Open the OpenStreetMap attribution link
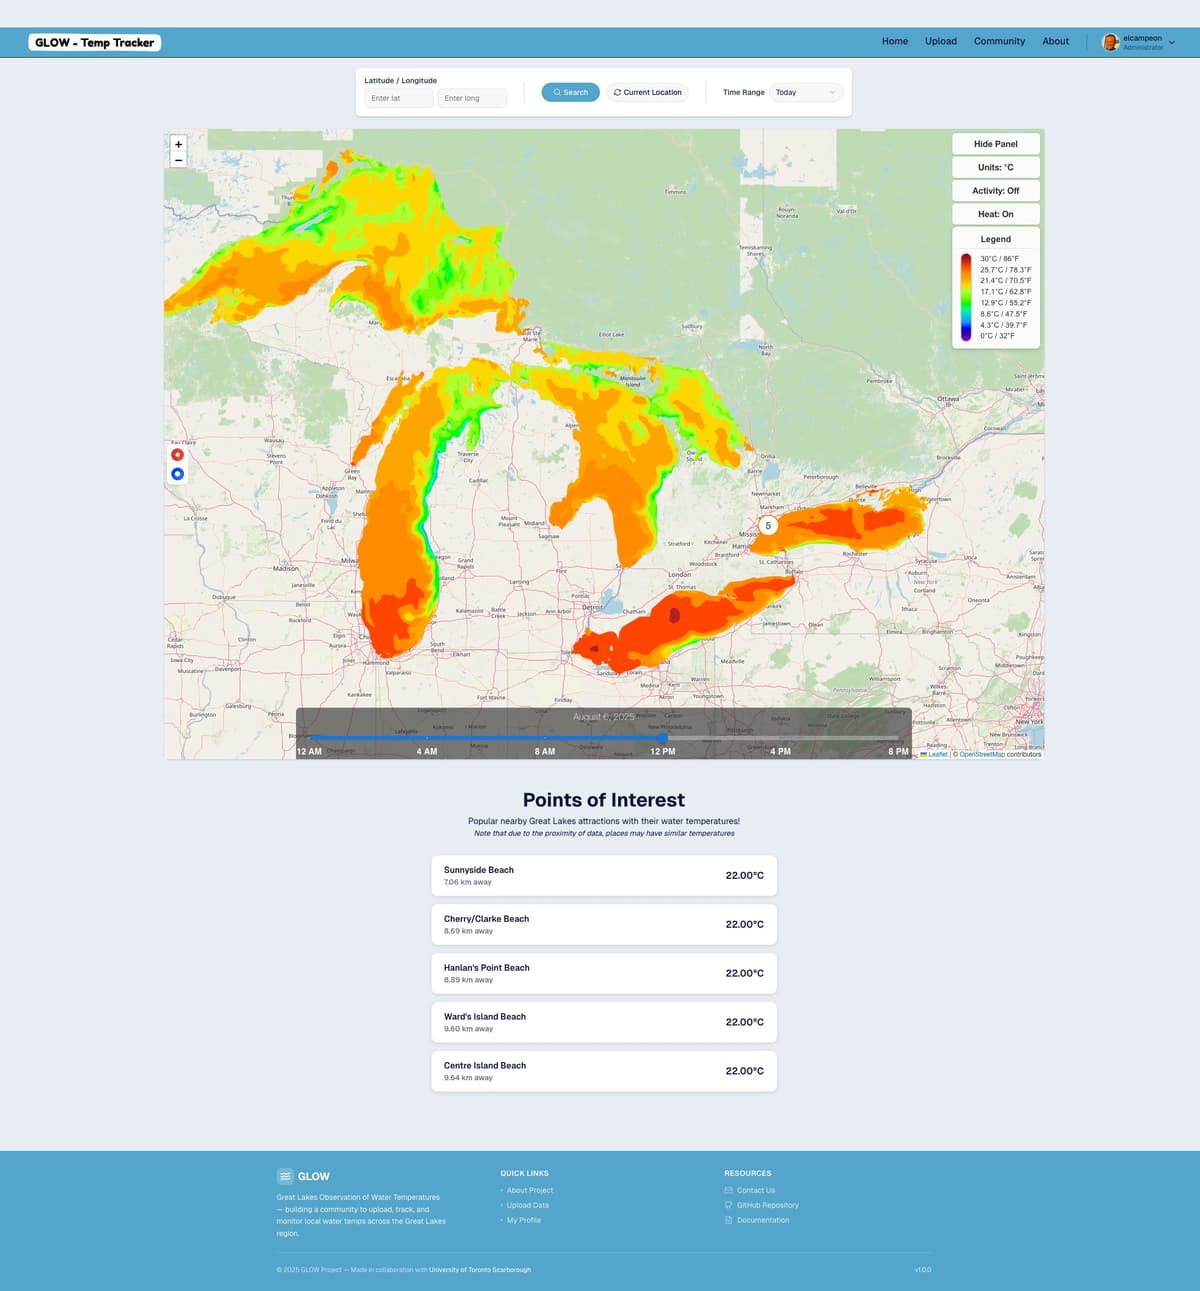 pyautogui.click(x=982, y=754)
